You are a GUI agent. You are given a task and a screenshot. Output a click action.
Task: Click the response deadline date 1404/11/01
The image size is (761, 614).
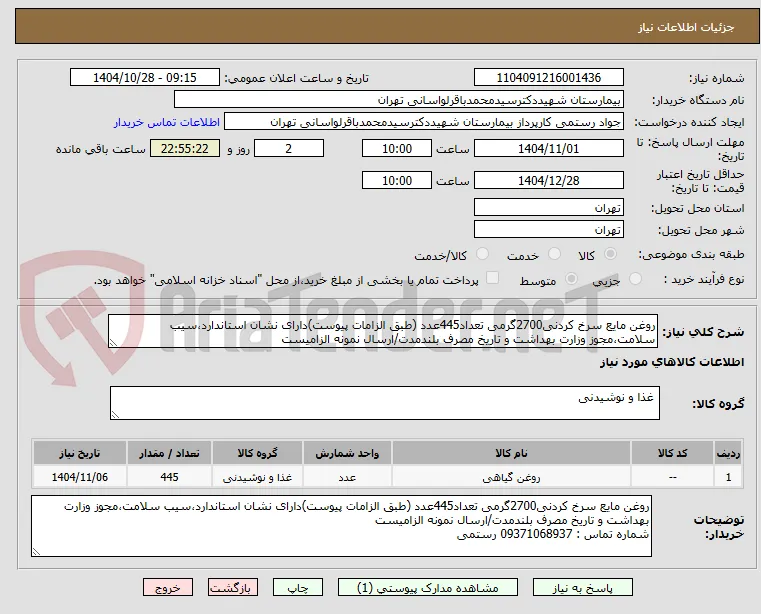click(548, 148)
